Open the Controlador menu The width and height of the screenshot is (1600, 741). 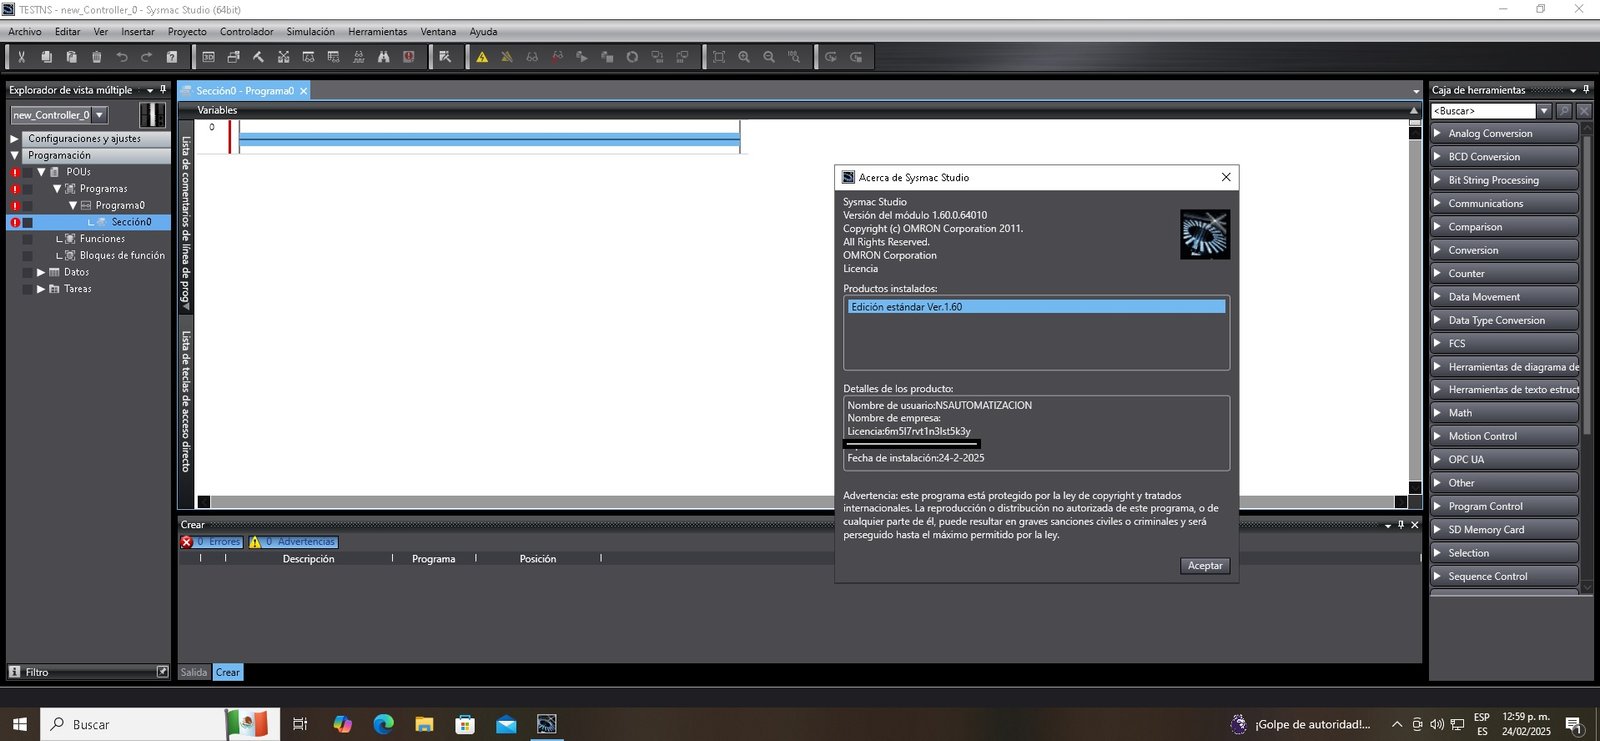246,32
